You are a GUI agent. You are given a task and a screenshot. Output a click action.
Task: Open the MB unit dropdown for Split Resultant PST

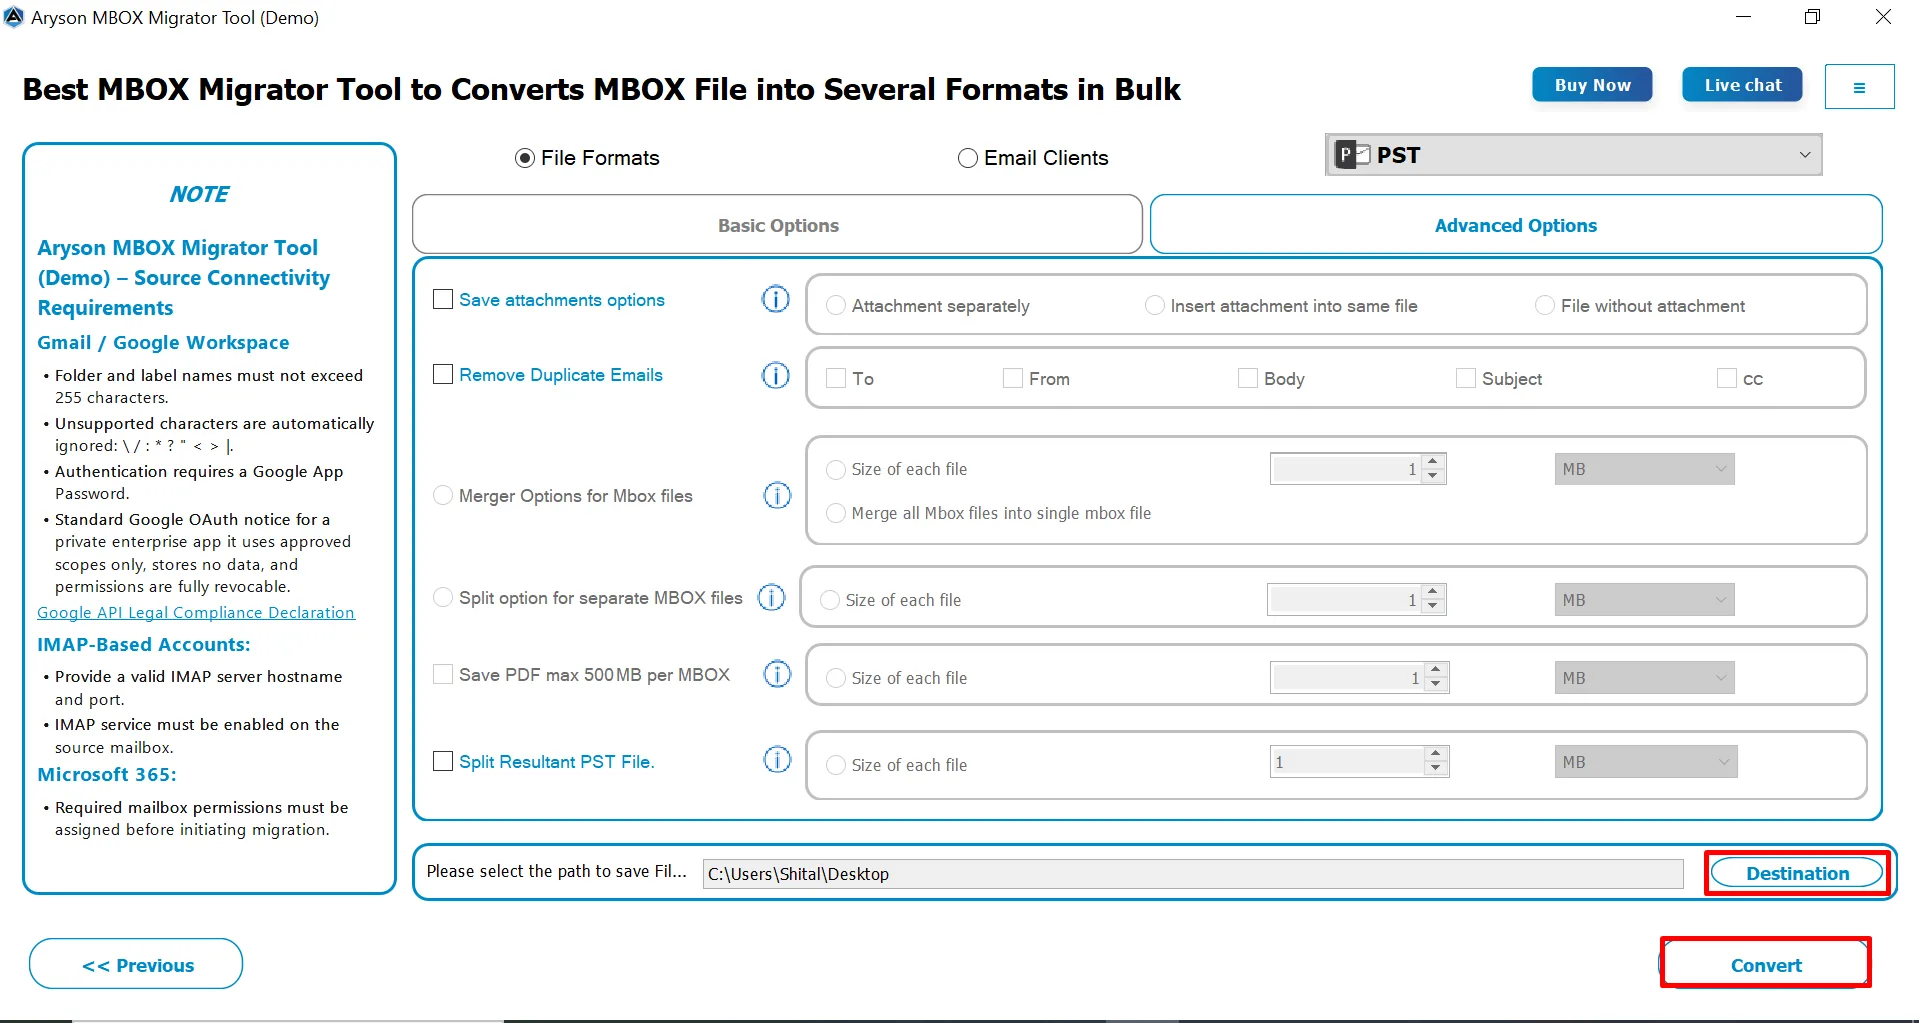tap(1645, 762)
